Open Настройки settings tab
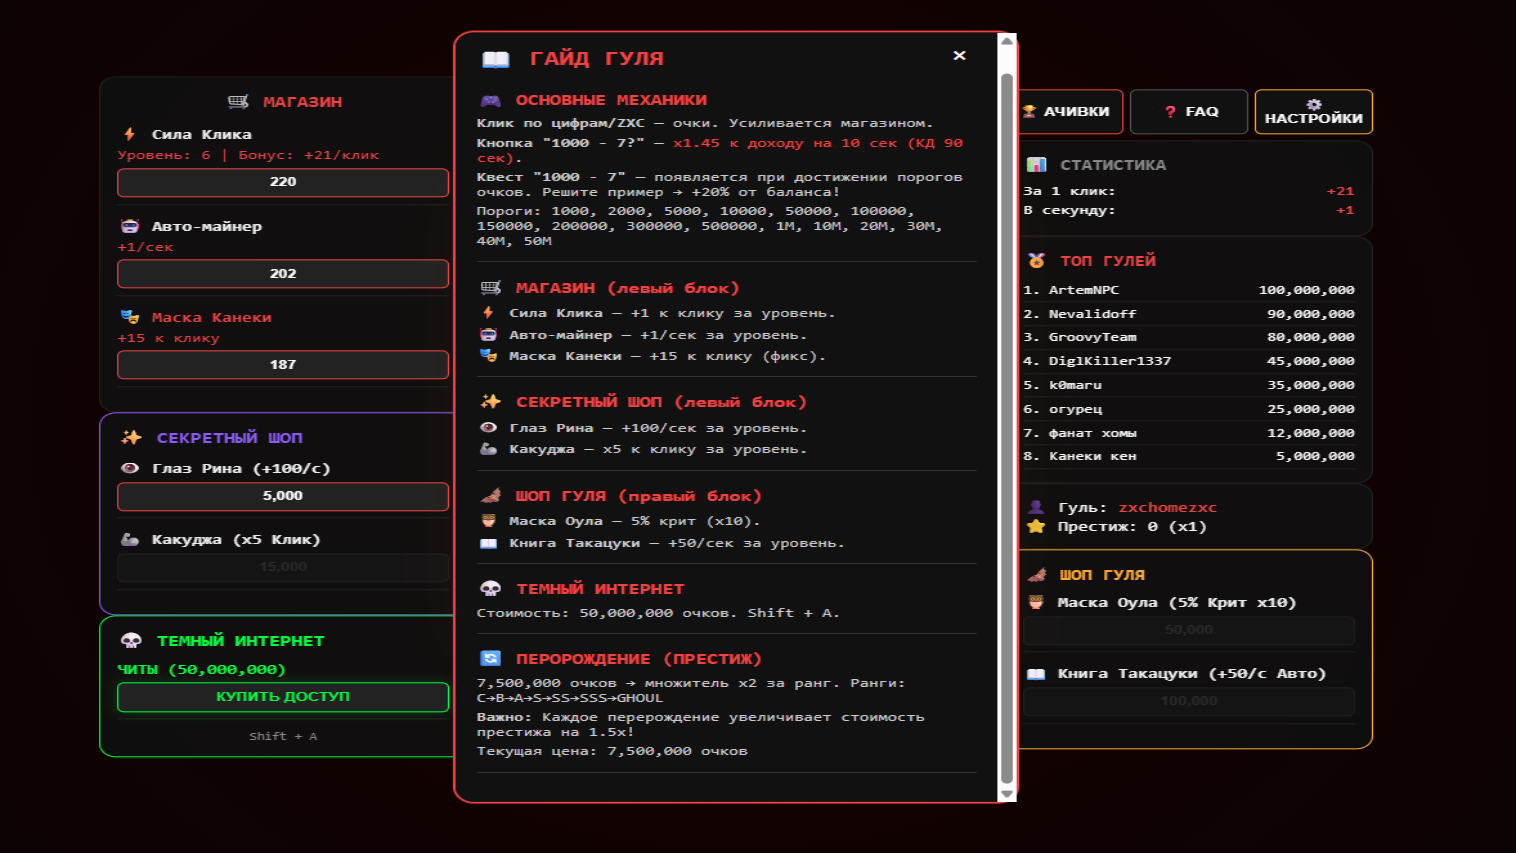The height and width of the screenshot is (853, 1516). 1313,112
